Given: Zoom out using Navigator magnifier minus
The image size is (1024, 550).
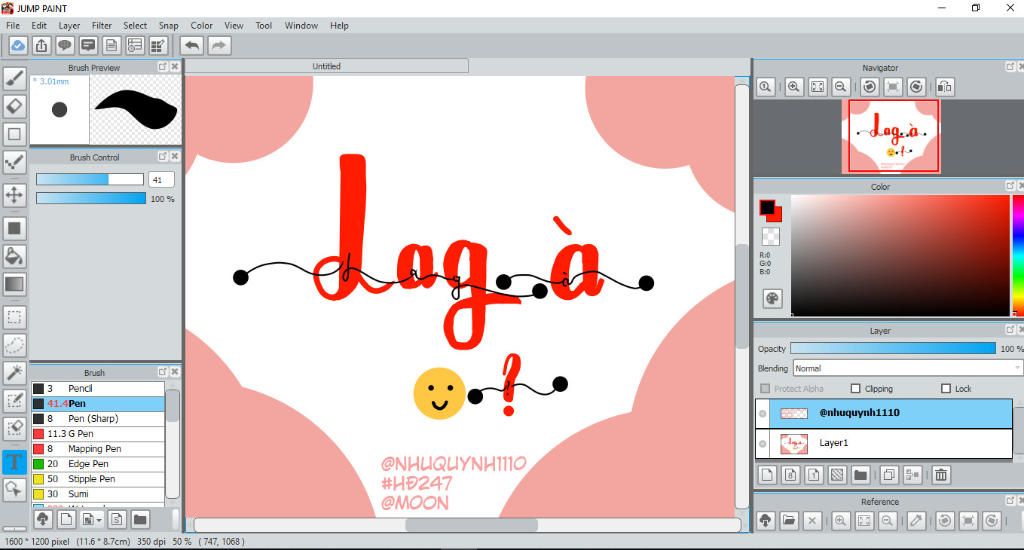Looking at the screenshot, I should [x=840, y=86].
